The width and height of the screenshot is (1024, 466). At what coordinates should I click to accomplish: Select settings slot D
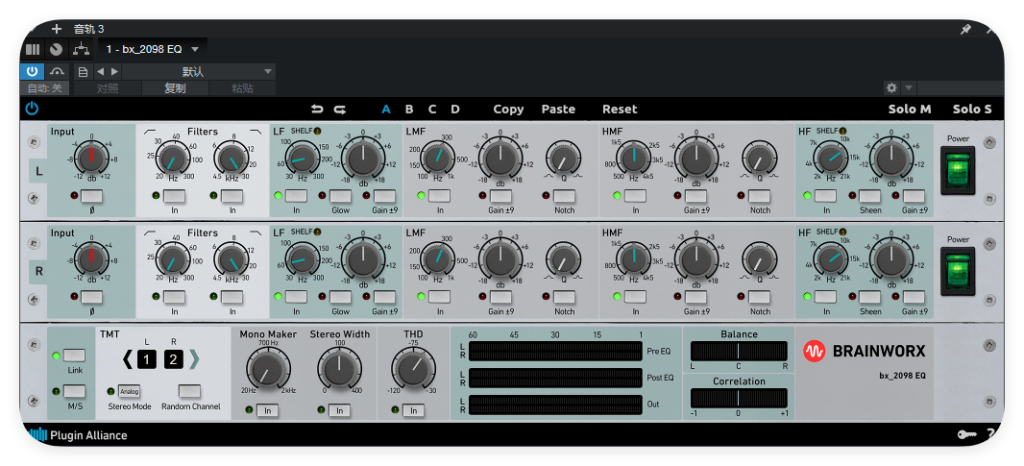pos(455,109)
